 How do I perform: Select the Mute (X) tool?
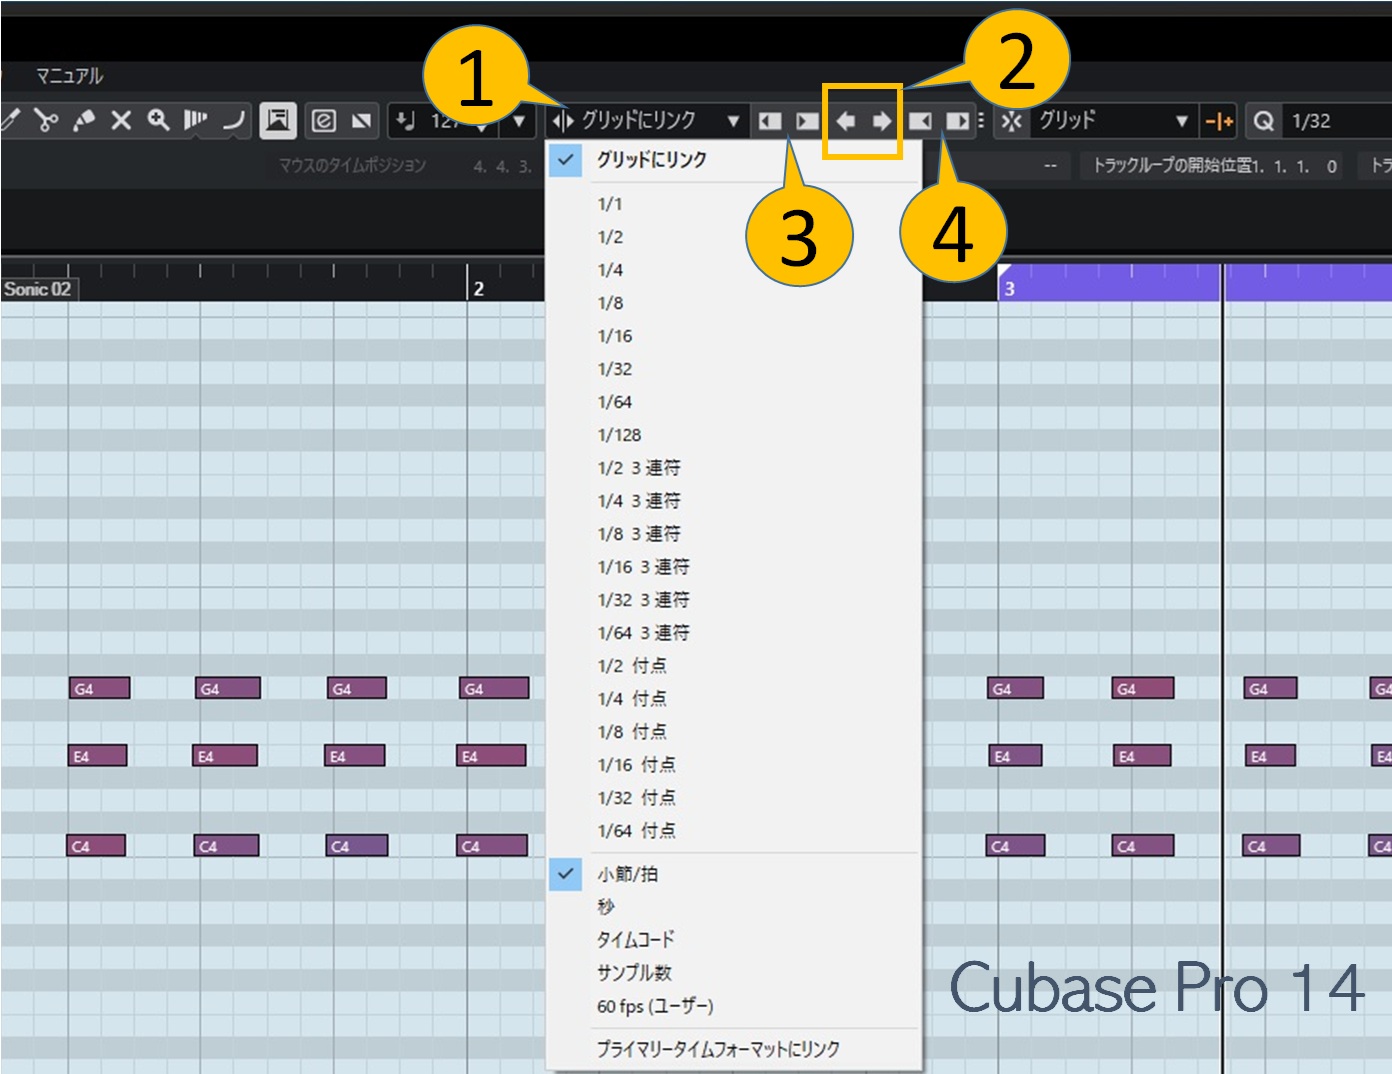coord(121,121)
